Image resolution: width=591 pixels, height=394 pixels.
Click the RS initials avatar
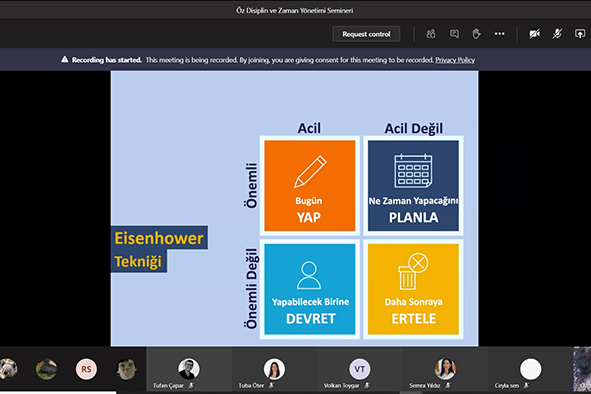[x=86, y=369]
